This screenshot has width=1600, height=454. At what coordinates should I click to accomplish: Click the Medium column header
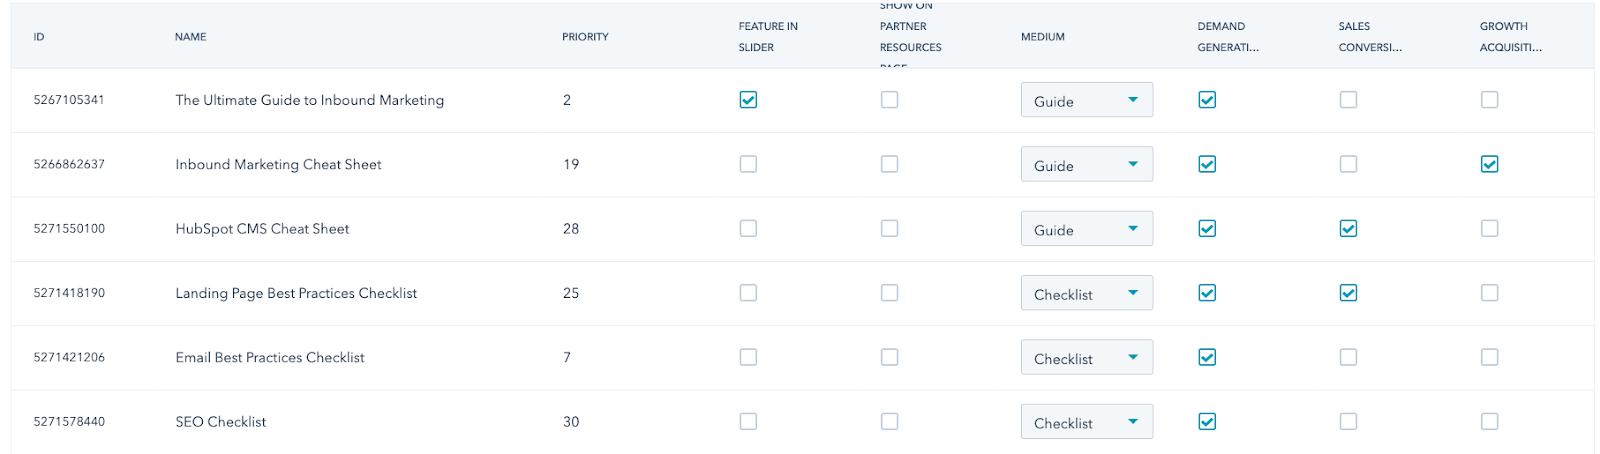[1042, 37]
